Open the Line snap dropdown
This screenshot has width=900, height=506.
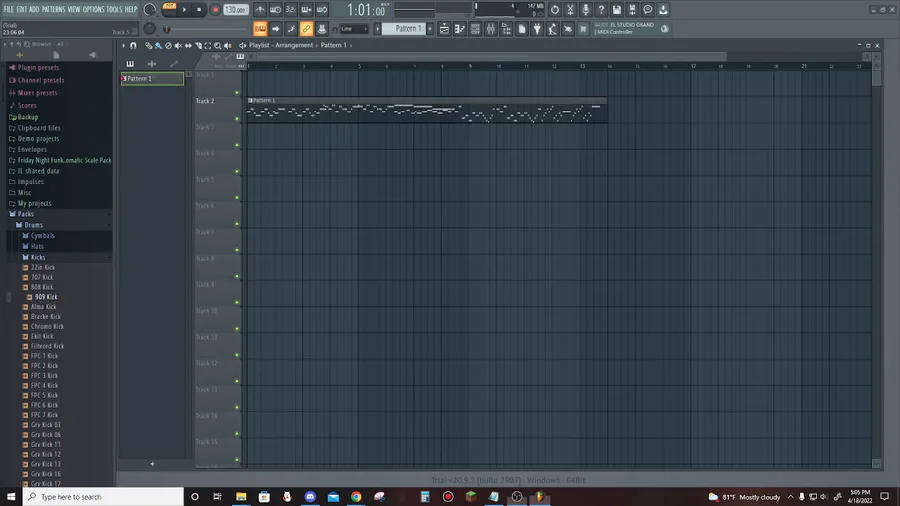click(354, 29)
